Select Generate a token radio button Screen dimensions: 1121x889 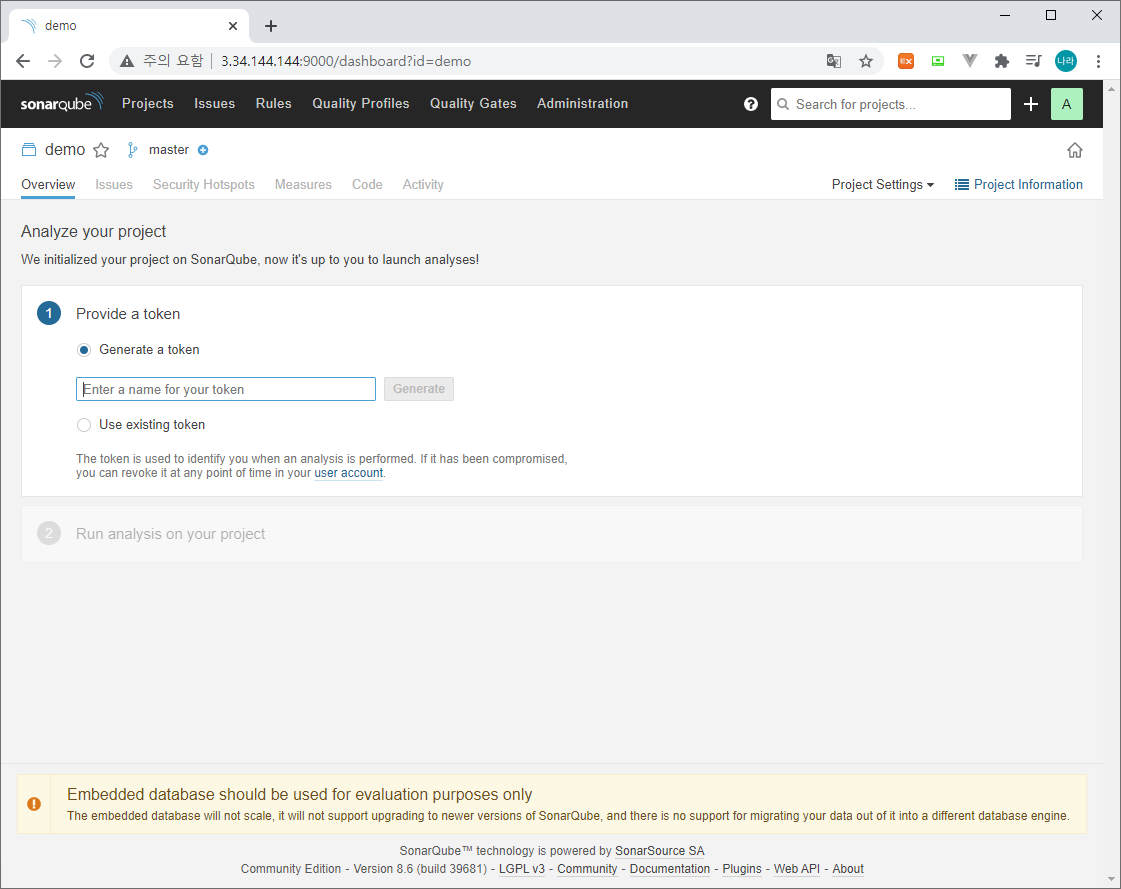point(84,350)
